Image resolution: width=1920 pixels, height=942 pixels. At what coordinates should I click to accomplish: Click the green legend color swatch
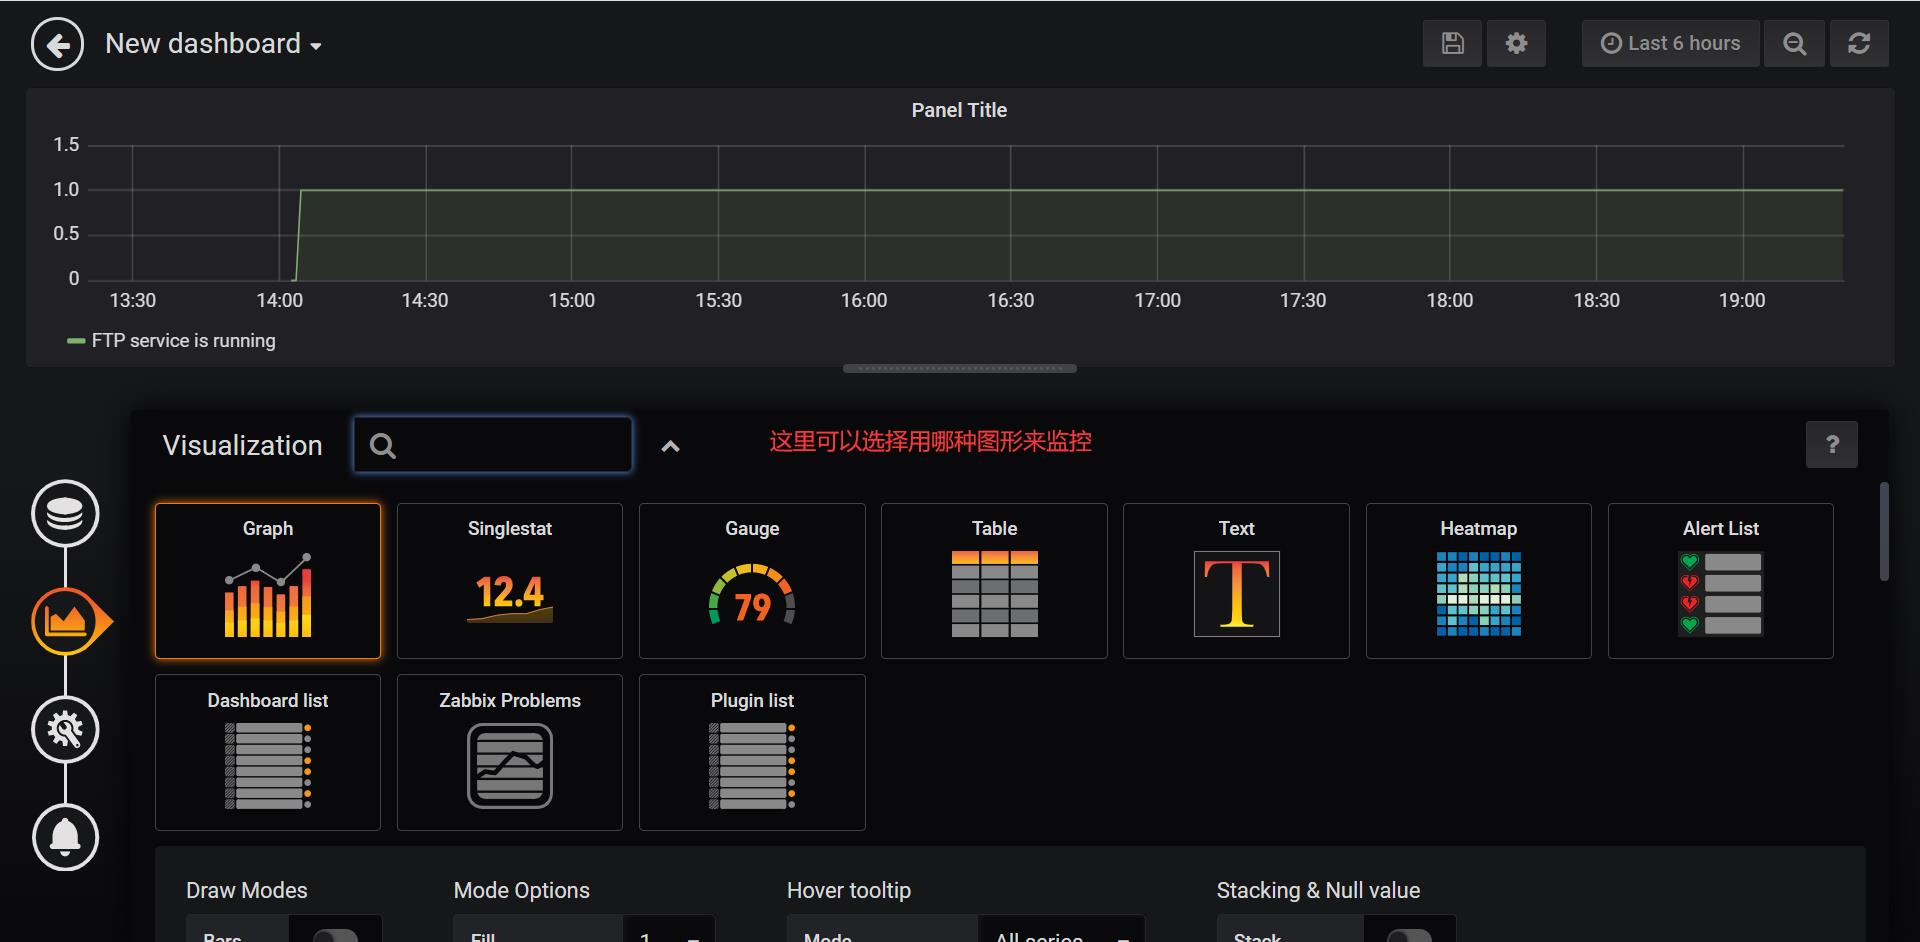click(x=76, y=341)
